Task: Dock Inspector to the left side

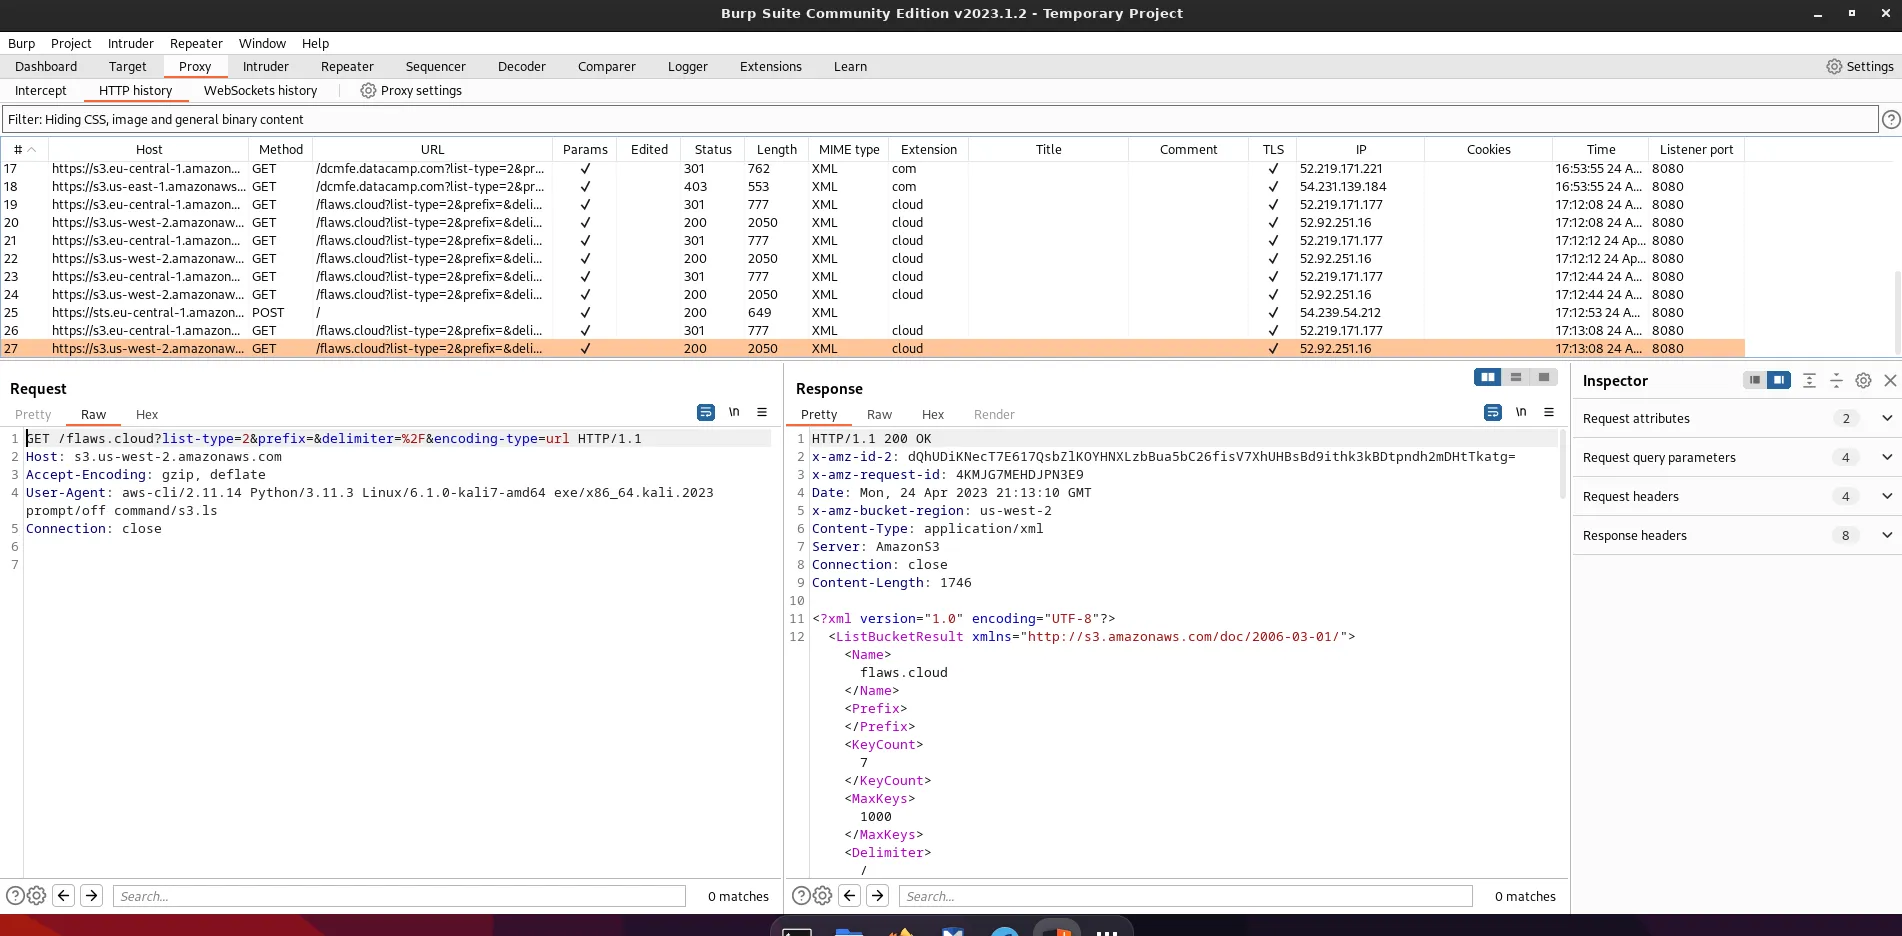Action: tap(1755, 380)
